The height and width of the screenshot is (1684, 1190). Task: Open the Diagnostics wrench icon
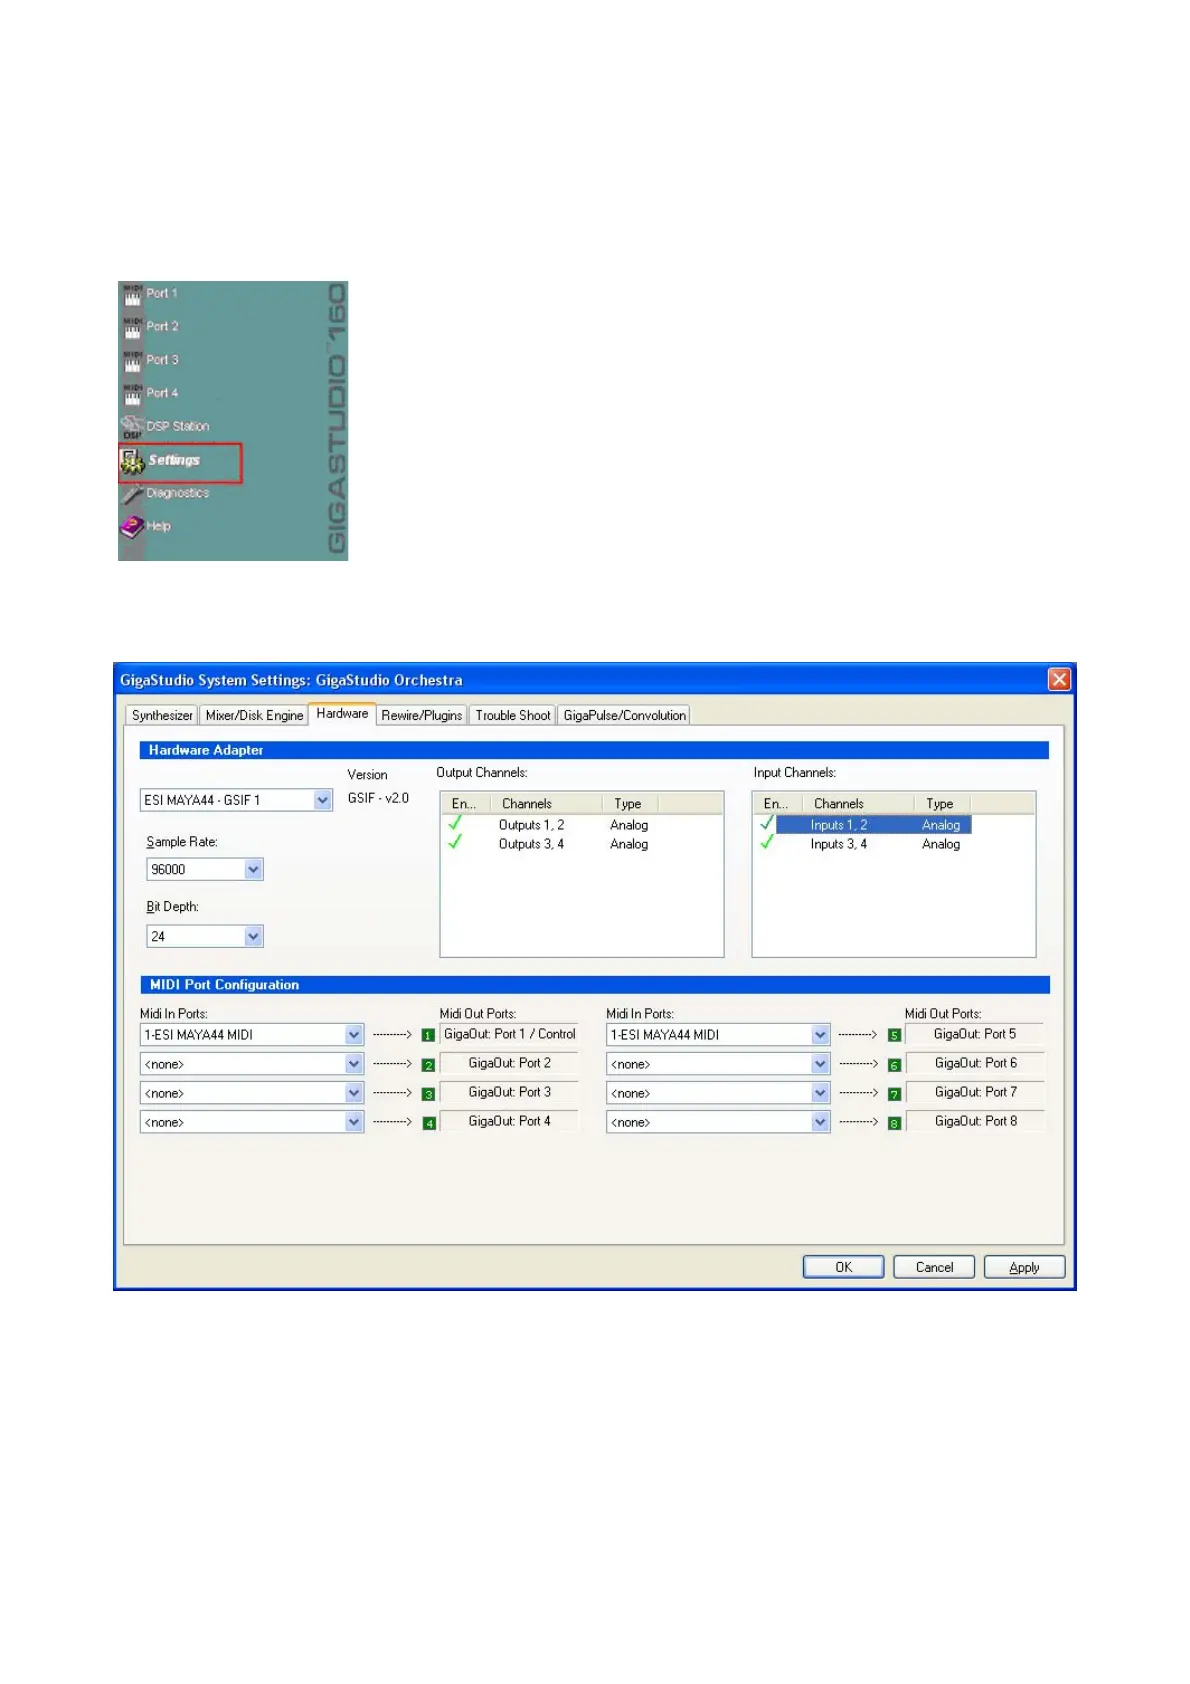132,494
